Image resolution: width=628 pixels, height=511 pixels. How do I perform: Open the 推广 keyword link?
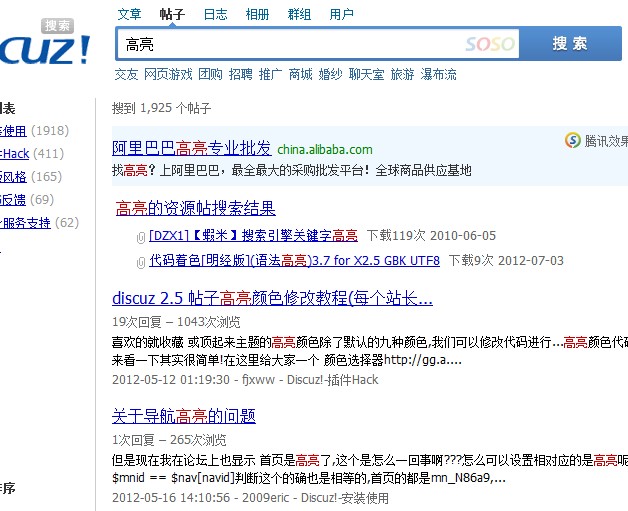tap(271, 74)
